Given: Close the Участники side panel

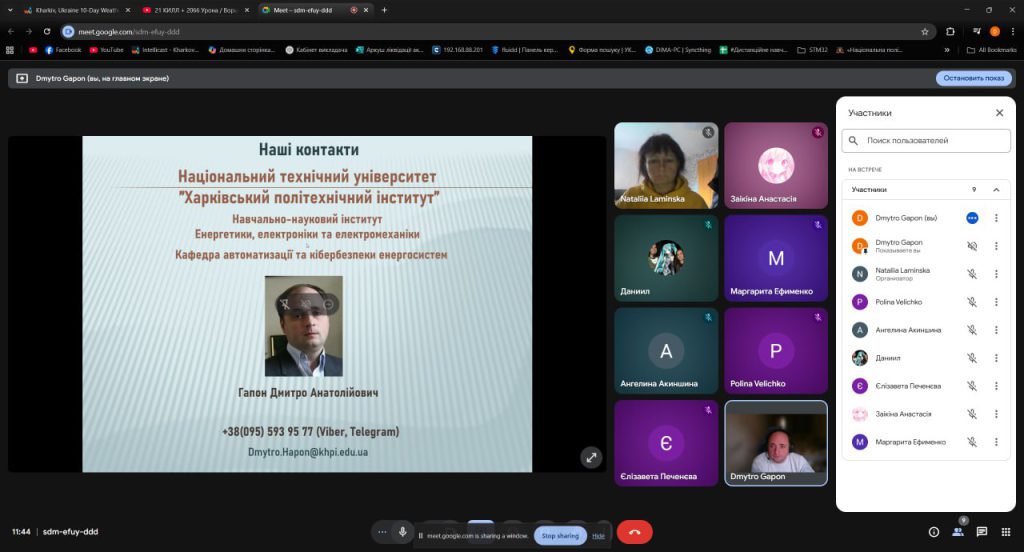Looking at the screenshot, I should (999, 113).
